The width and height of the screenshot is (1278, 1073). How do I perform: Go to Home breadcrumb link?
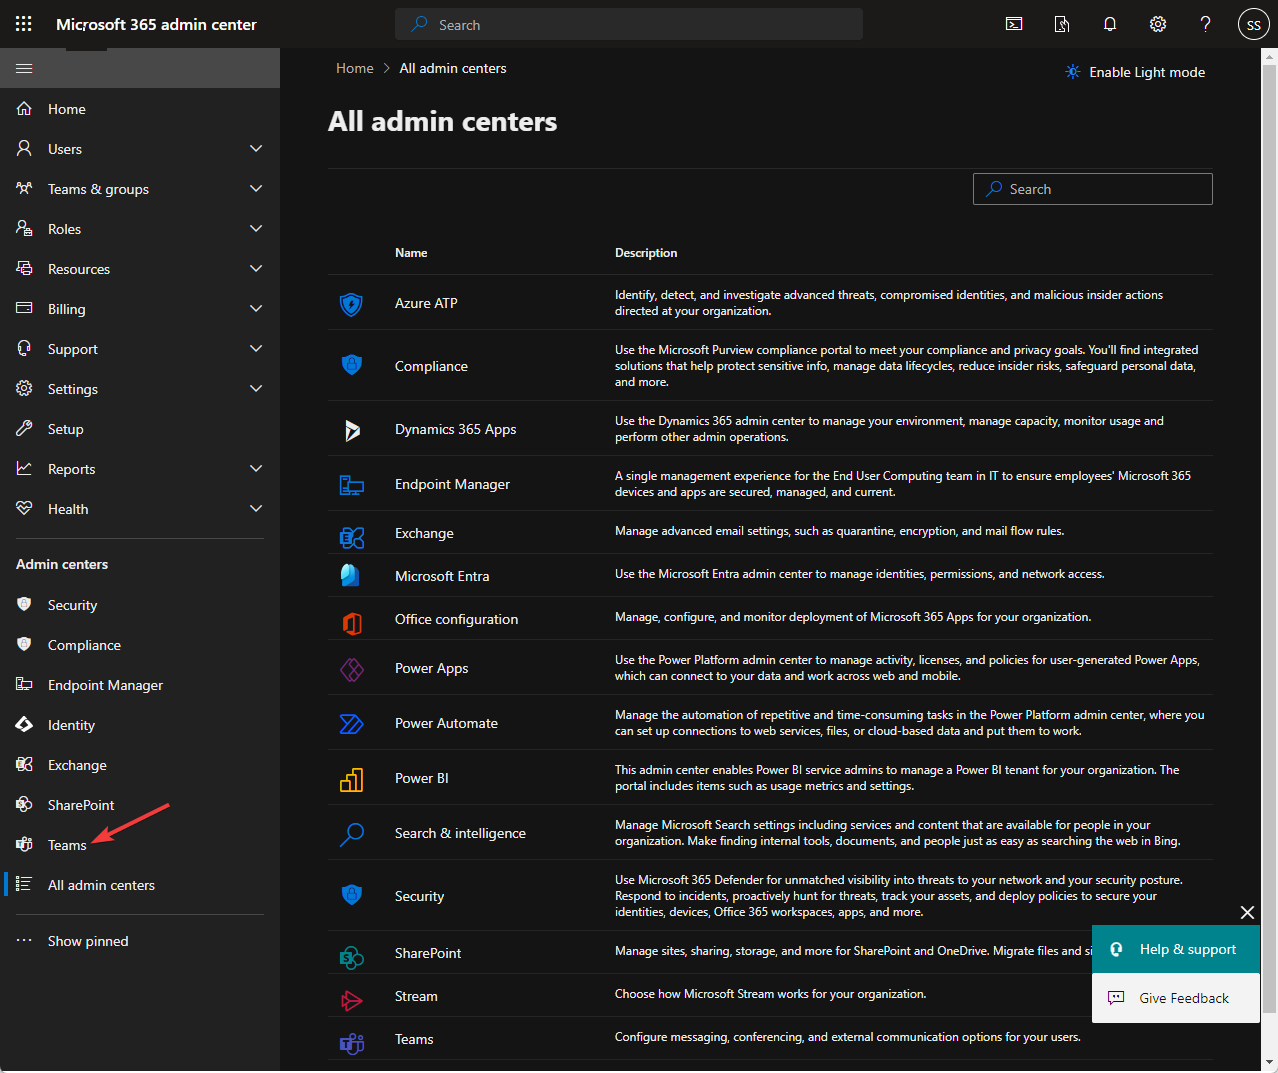click(x=355, y=68)
